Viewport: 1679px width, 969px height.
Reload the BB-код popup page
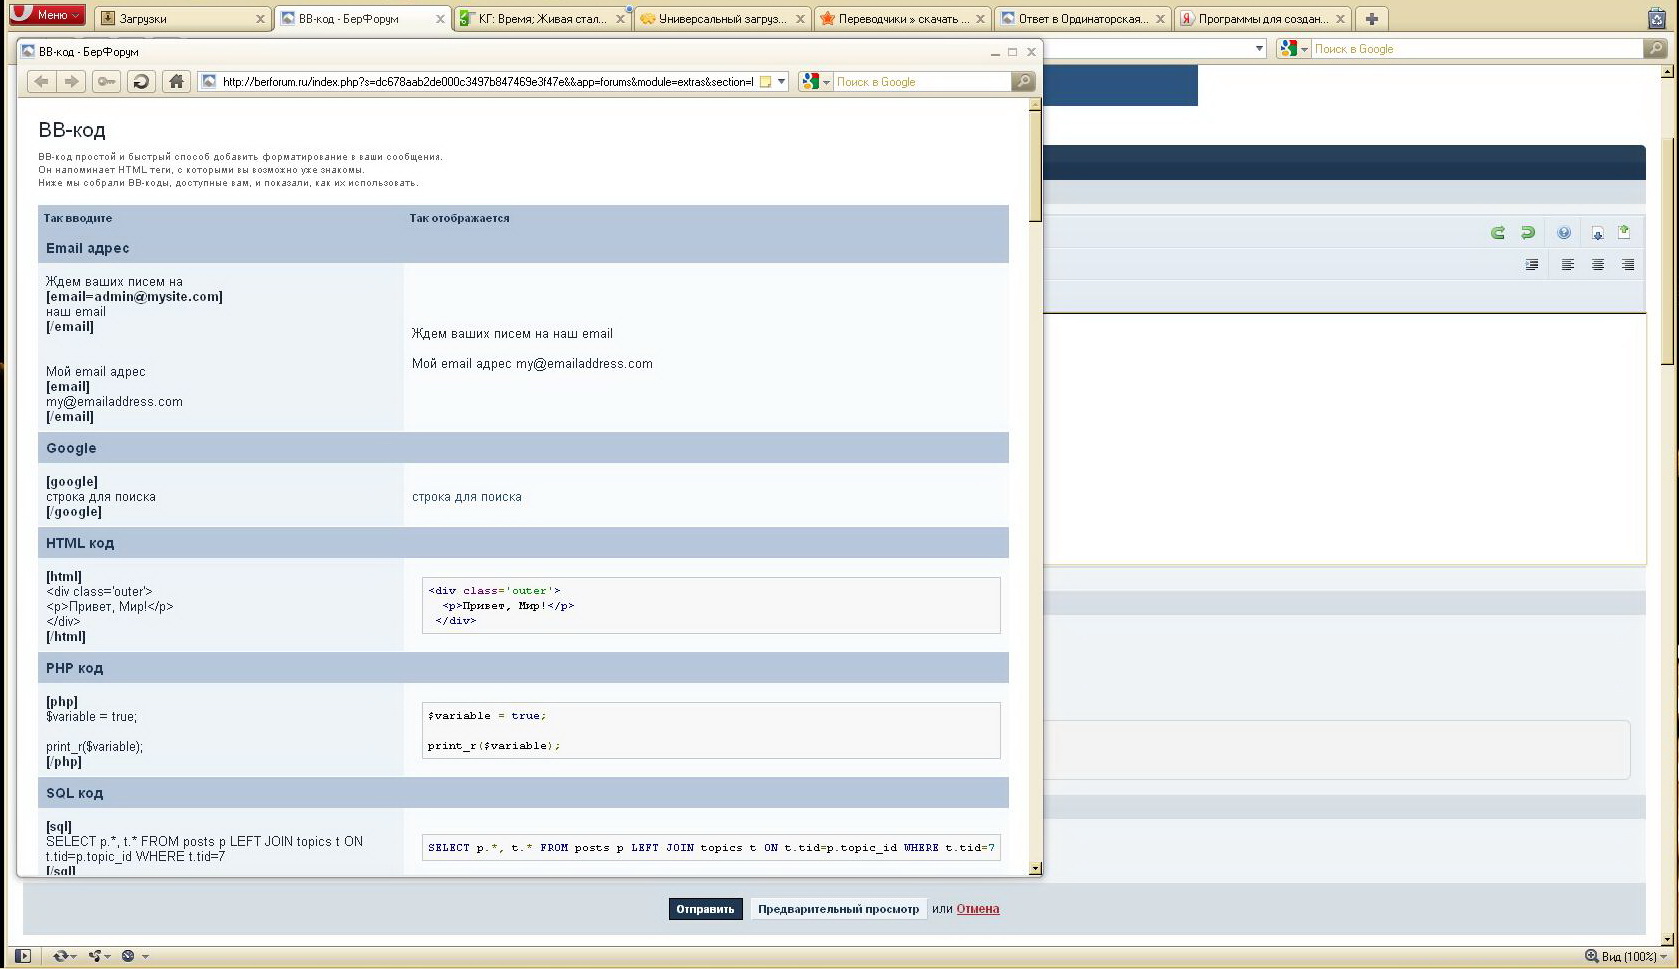141,82
